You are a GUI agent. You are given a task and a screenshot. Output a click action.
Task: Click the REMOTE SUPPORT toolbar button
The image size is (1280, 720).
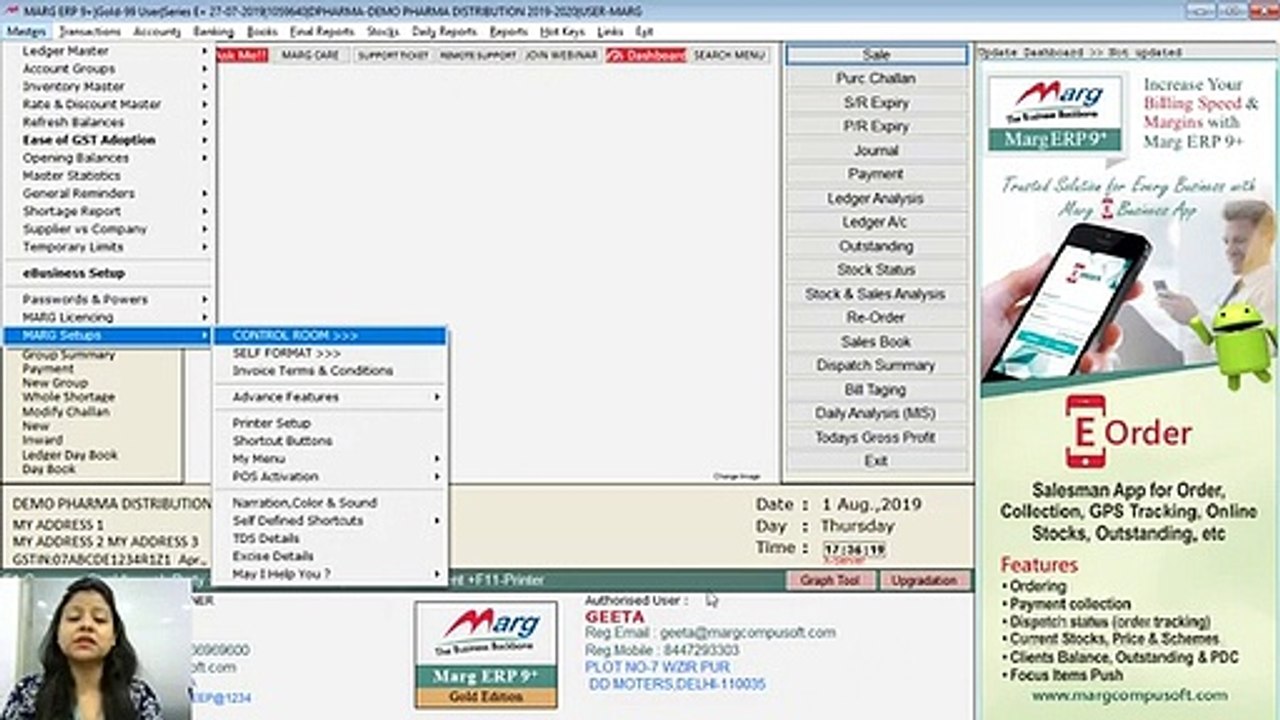(478, 55)
